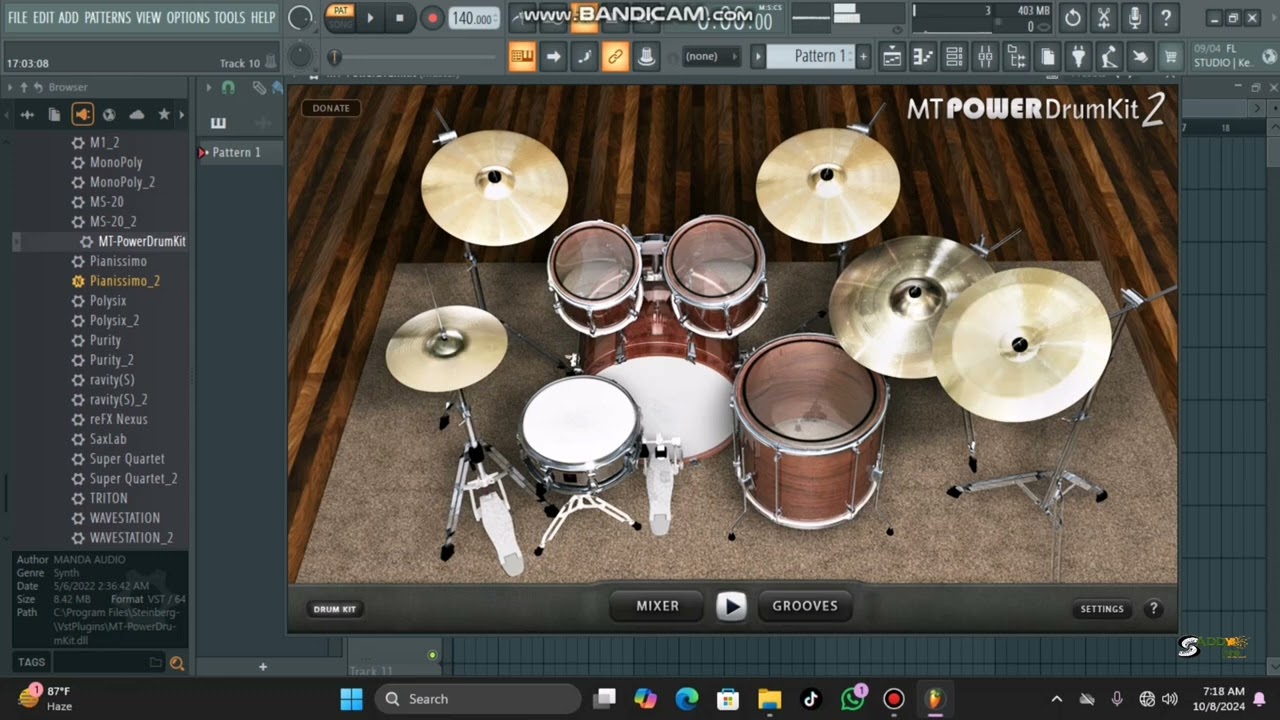Select the Browser audio waveform tab
Viewport: 1280px width, 720px height.
click(x=27, y=115)
